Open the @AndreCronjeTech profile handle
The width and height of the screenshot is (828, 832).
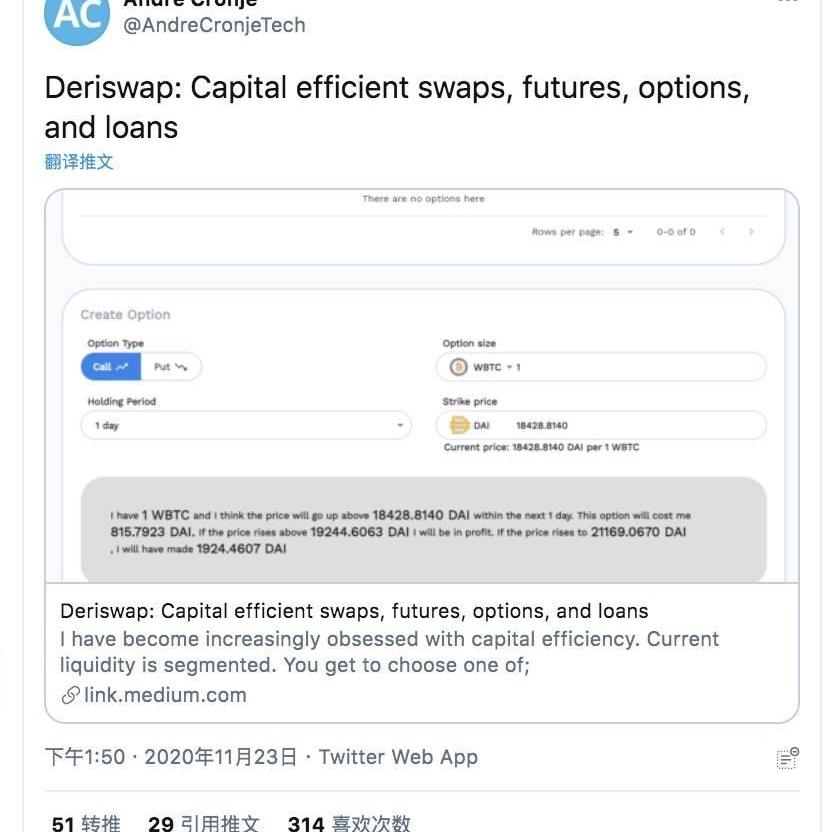point(214,25)
